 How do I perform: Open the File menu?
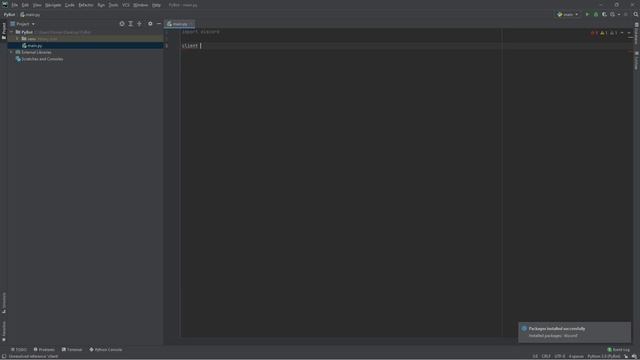[15, 5]
